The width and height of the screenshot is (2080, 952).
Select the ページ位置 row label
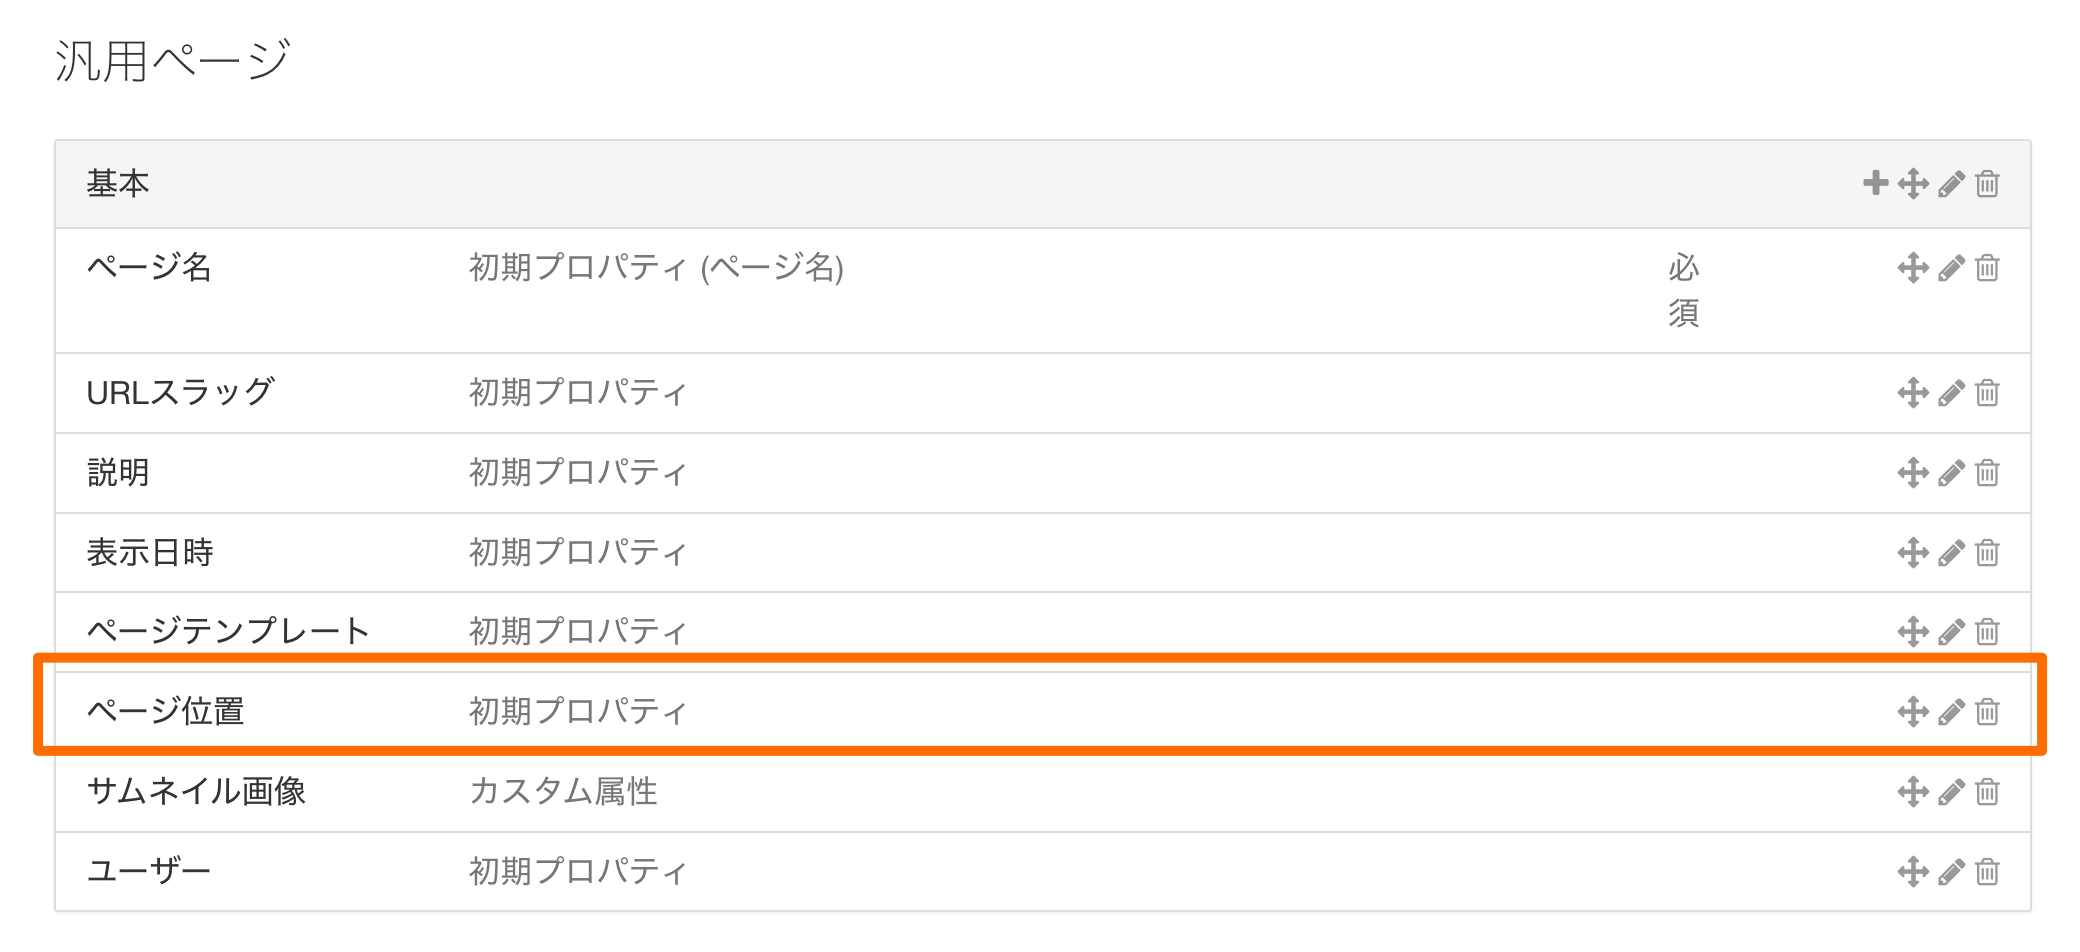point(166,711)
